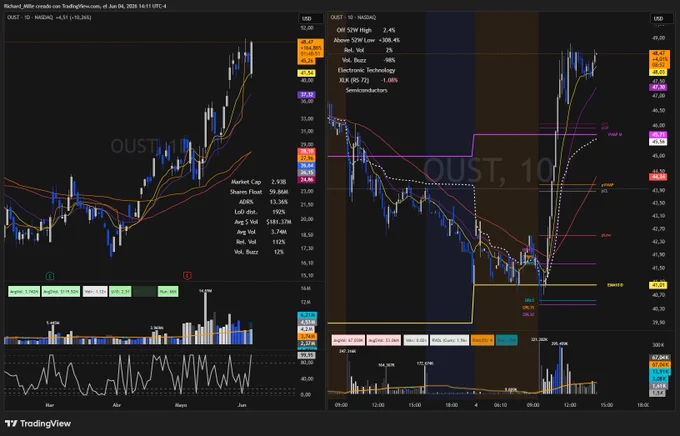This screenshot has width=680, height=436.
Task: Click the 14.69M volume peak label
Action: point(205,290)
